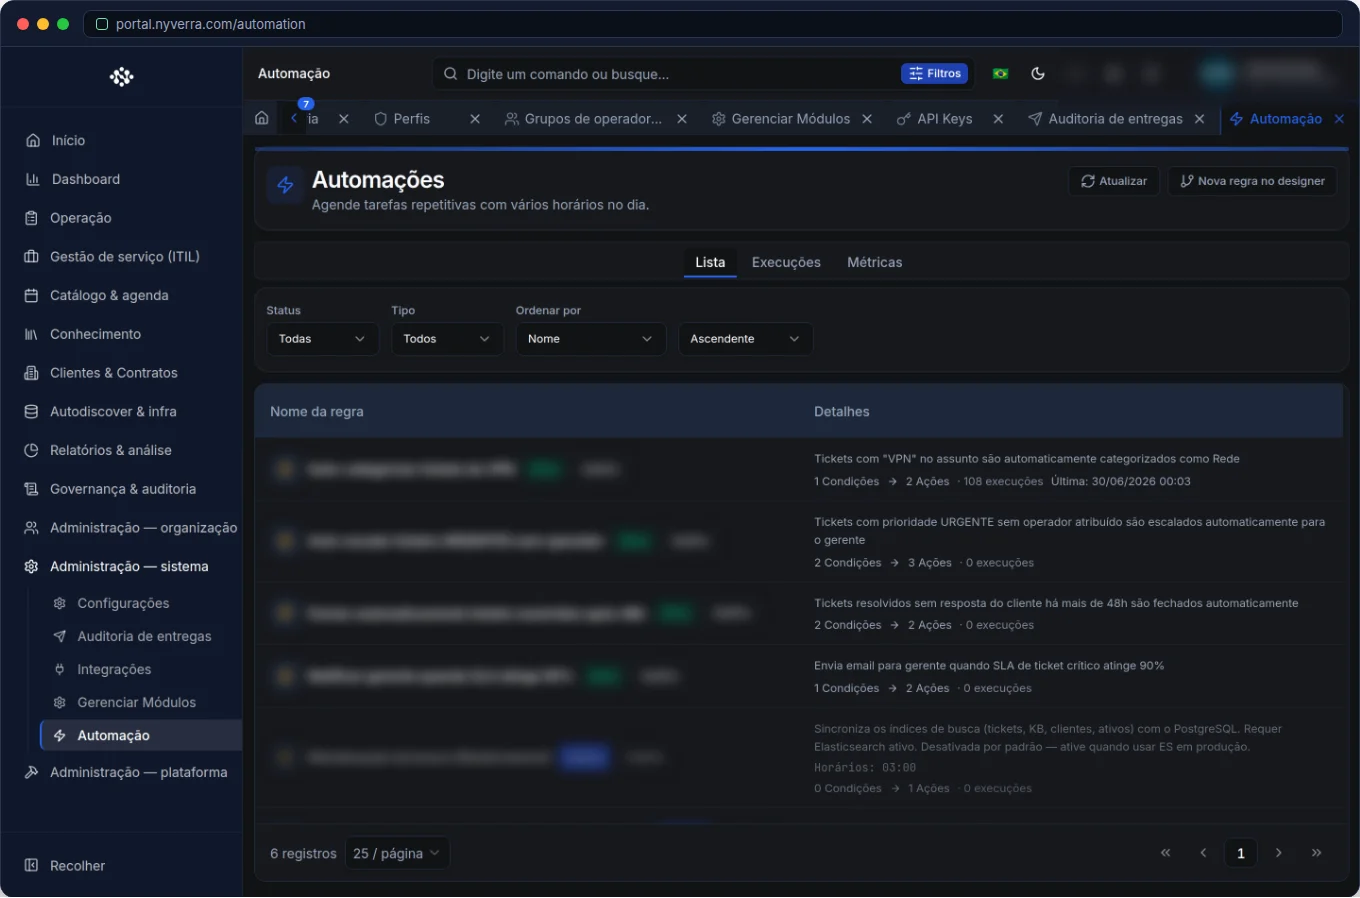The width and height of the screenshot is (1360, 898).
Task: Open Gerenciar Módulos in sidebar
Action: pyautogui.click(x=136, y=703)
